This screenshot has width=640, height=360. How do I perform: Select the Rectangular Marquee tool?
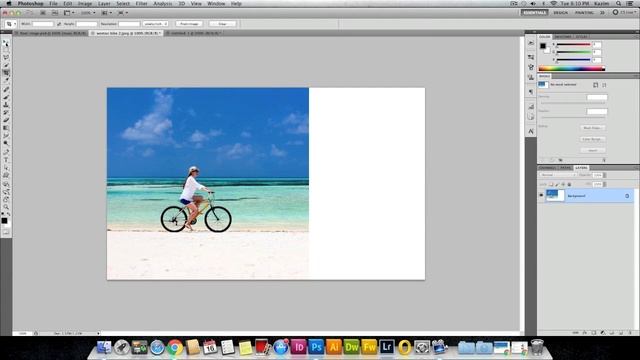[x=6, y=51]
